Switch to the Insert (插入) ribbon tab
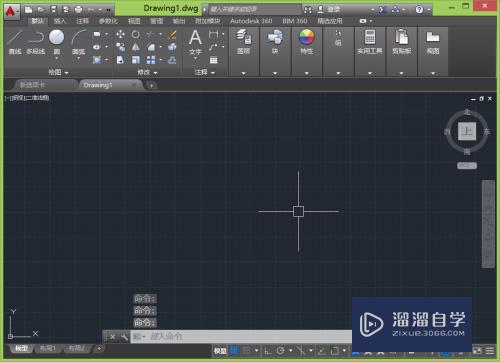Screen dimensions: 500x362 (60, 21)
